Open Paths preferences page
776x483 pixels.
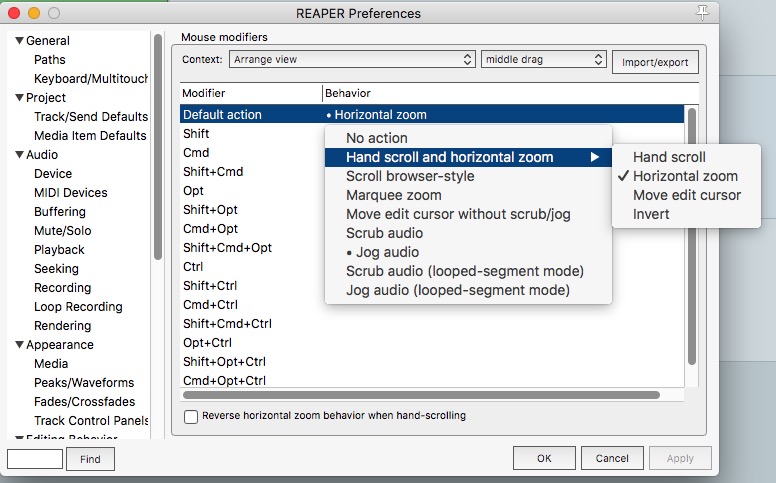(49, 59)
